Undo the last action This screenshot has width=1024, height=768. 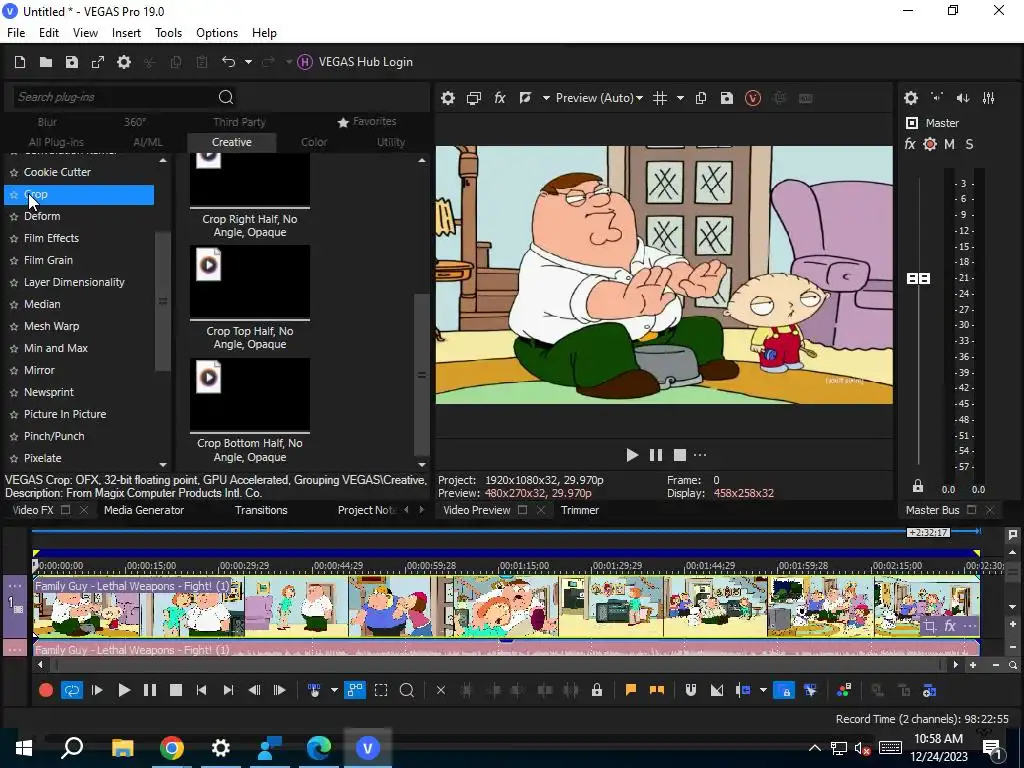pyautogui.click(x=228, y=62)
